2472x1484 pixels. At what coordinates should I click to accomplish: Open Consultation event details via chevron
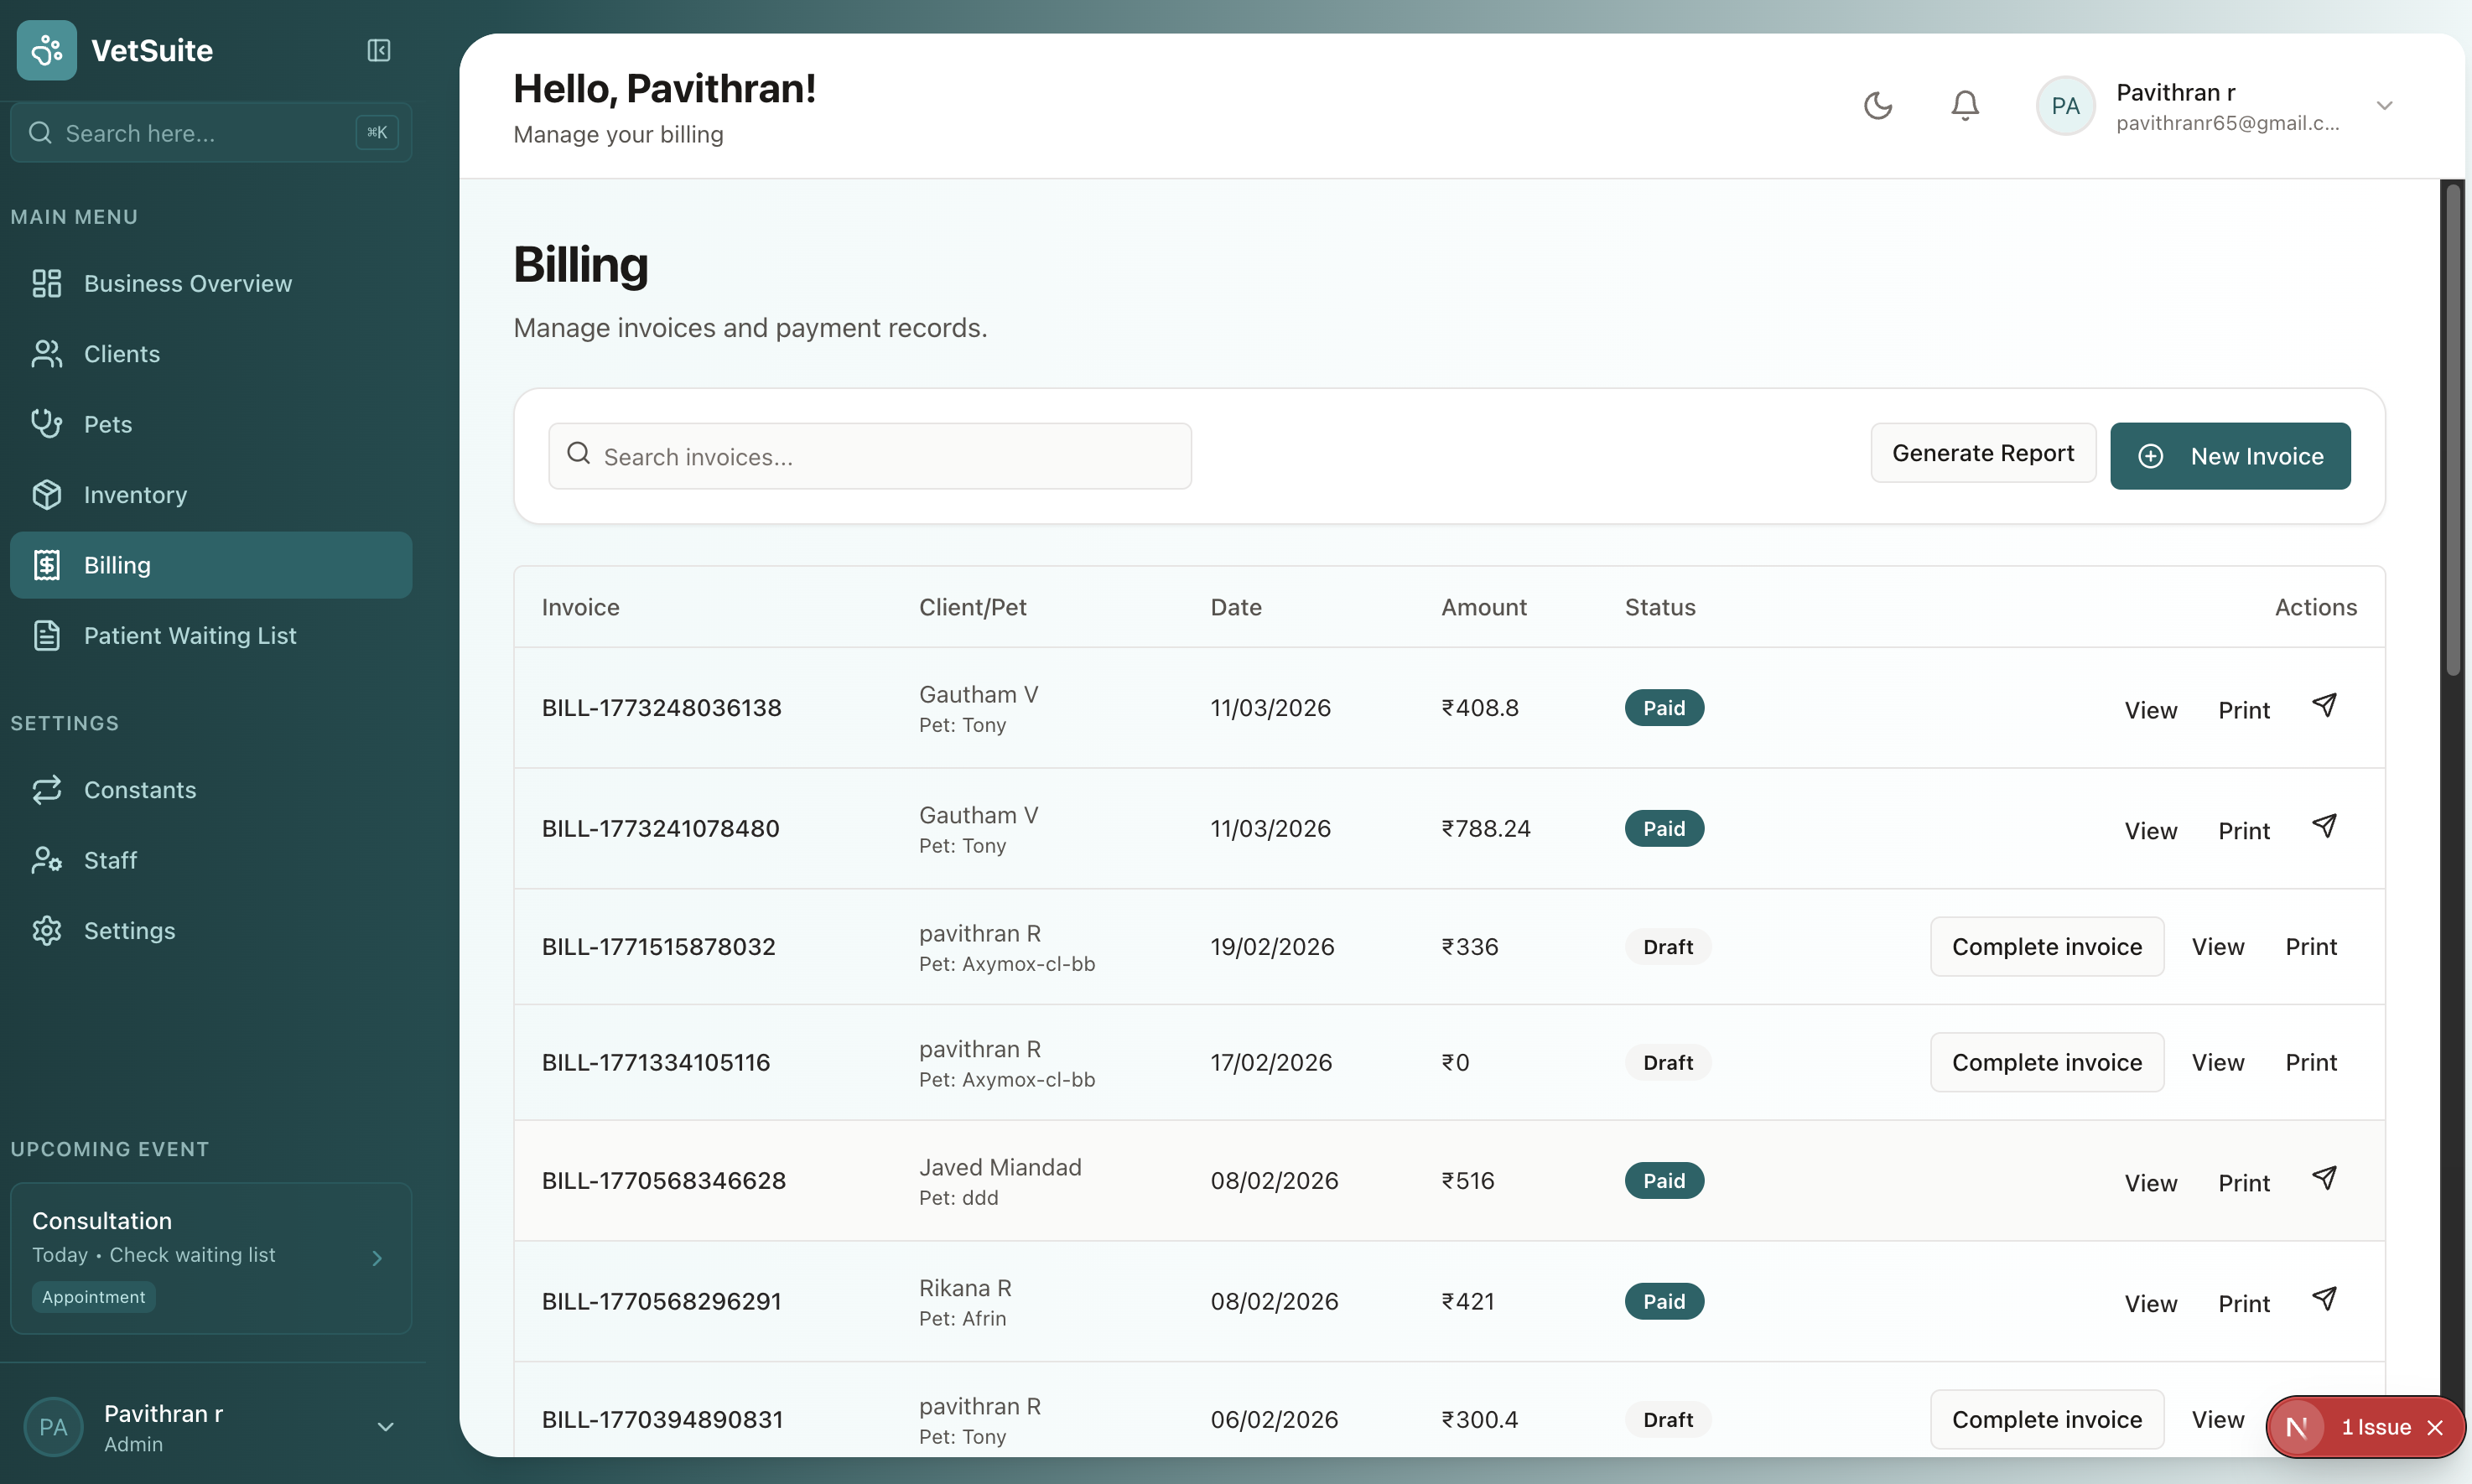point(377,1257)
